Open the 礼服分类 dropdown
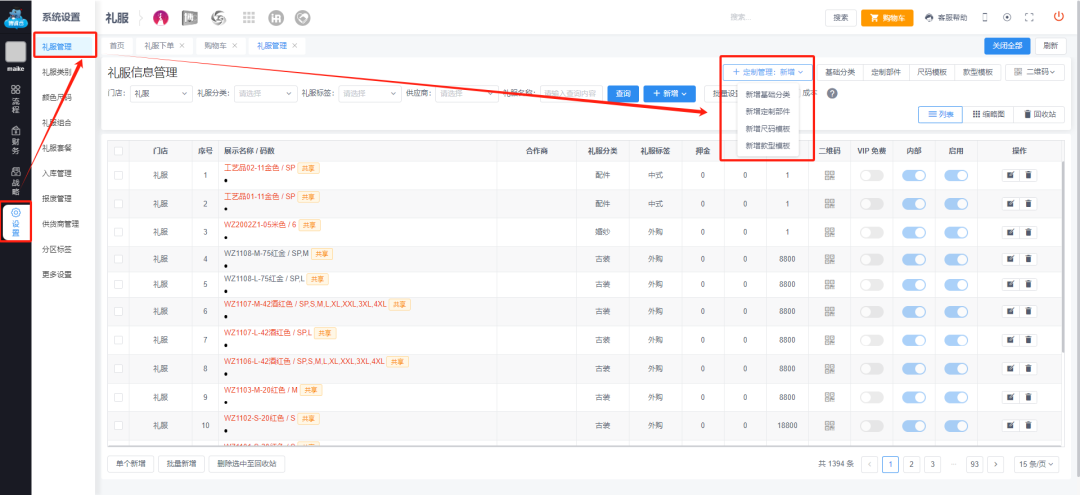 (264, 94)
